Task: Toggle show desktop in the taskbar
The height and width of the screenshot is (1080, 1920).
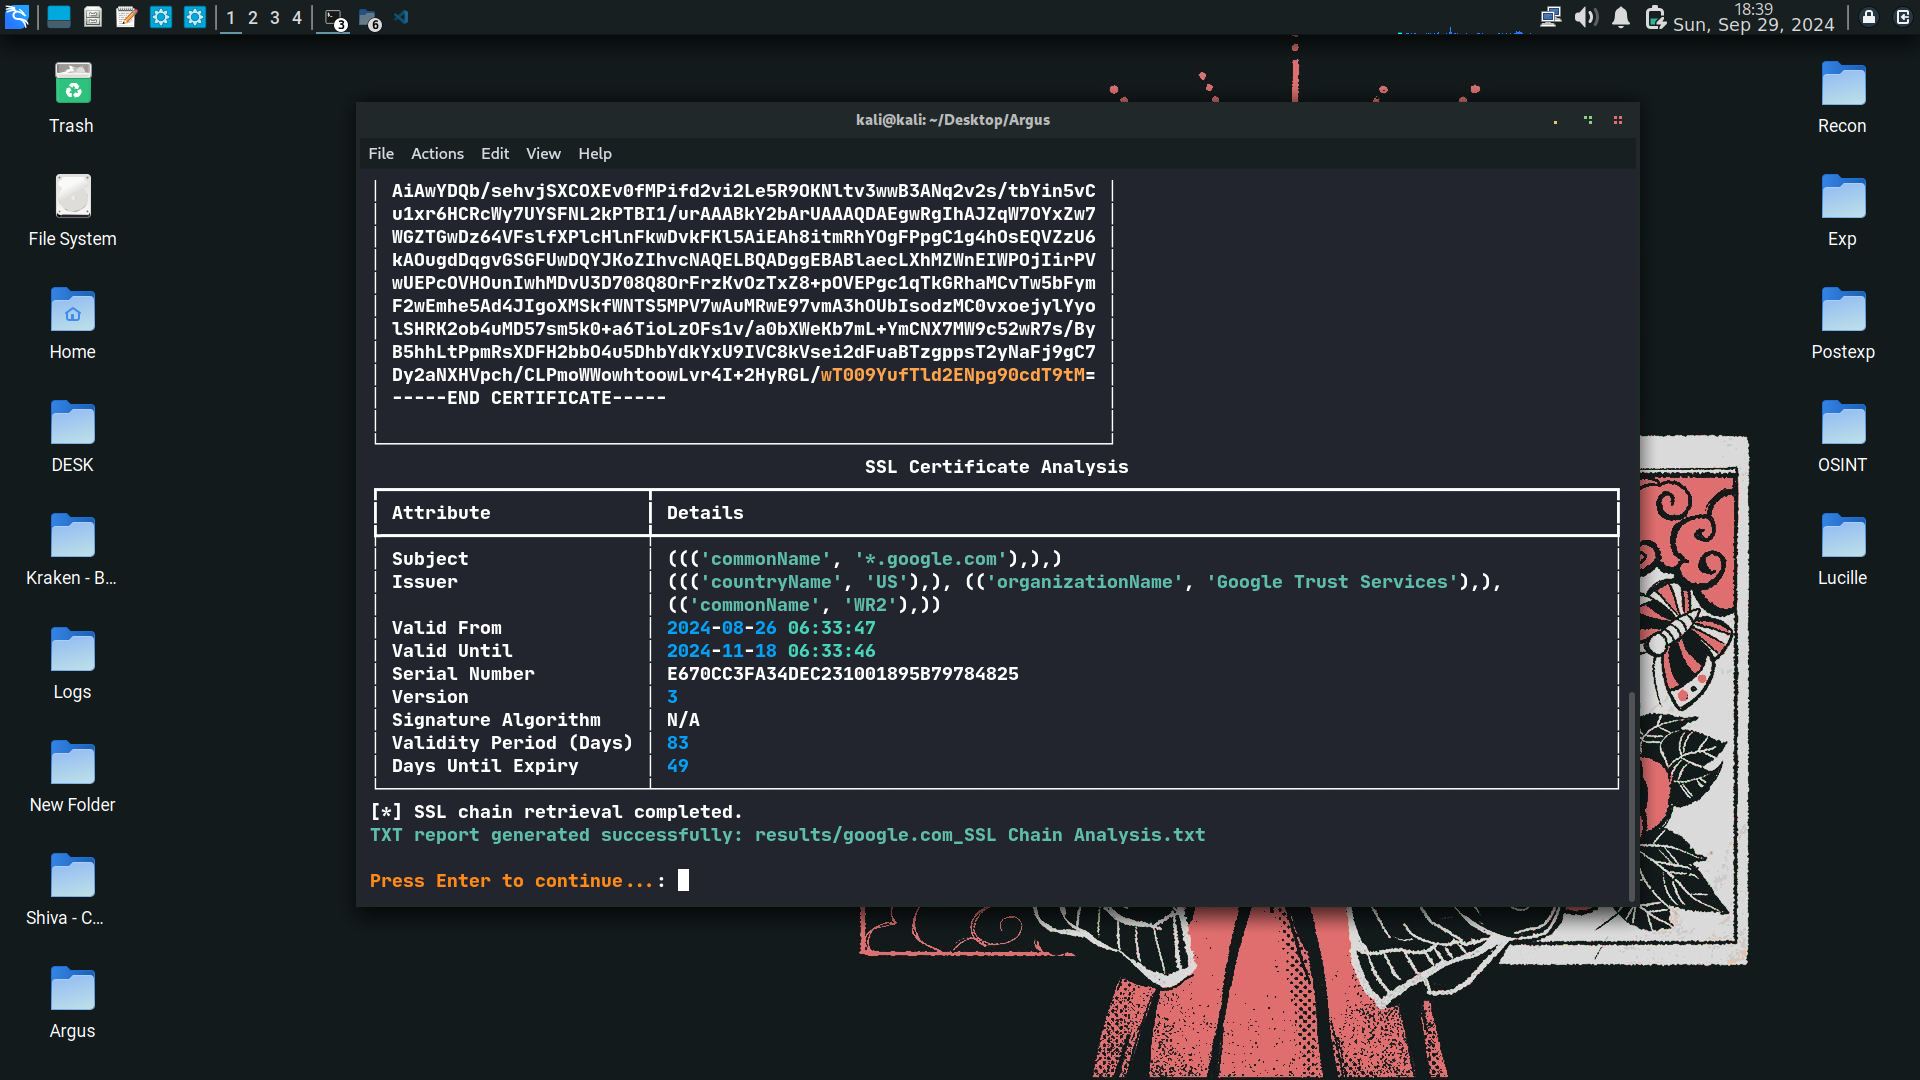Action: 58,17
